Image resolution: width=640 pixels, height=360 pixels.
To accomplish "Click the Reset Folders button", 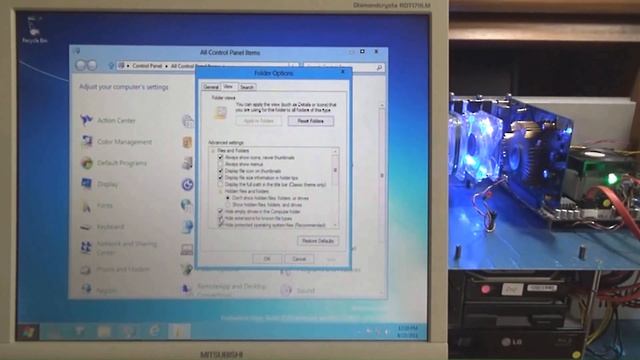I will click(x=311, y=121).
